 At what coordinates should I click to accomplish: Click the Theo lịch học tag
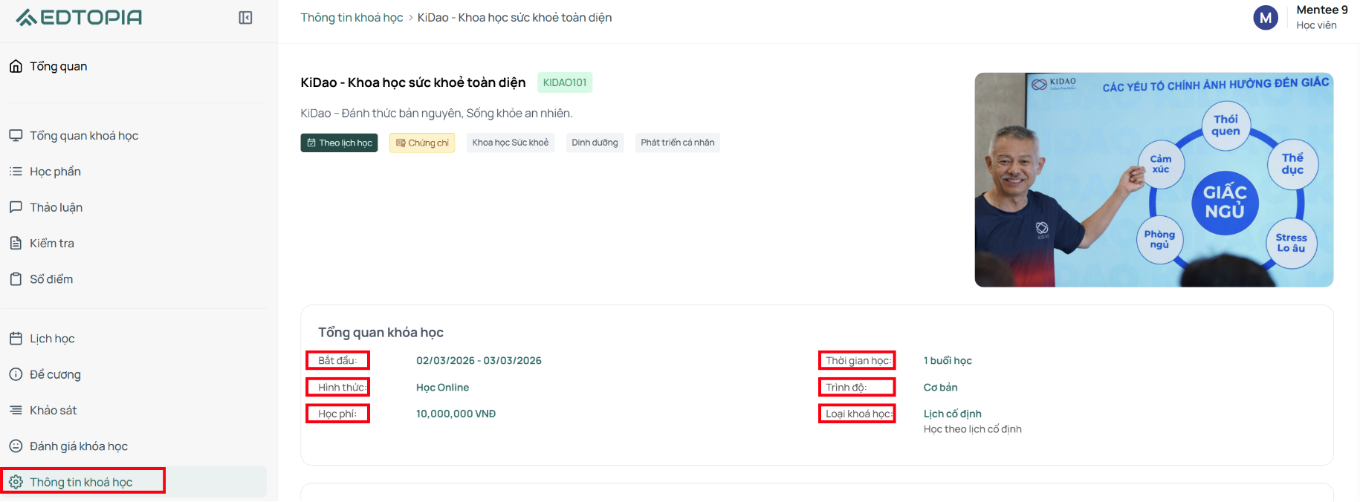(x=339, y=143)
